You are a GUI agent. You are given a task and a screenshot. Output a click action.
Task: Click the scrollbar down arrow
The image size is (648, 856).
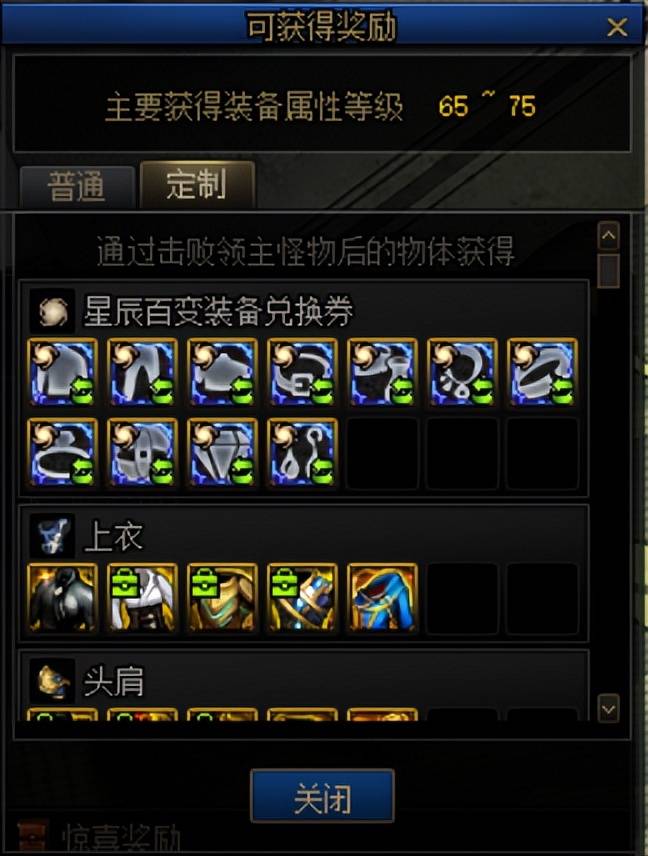point(609,709)
